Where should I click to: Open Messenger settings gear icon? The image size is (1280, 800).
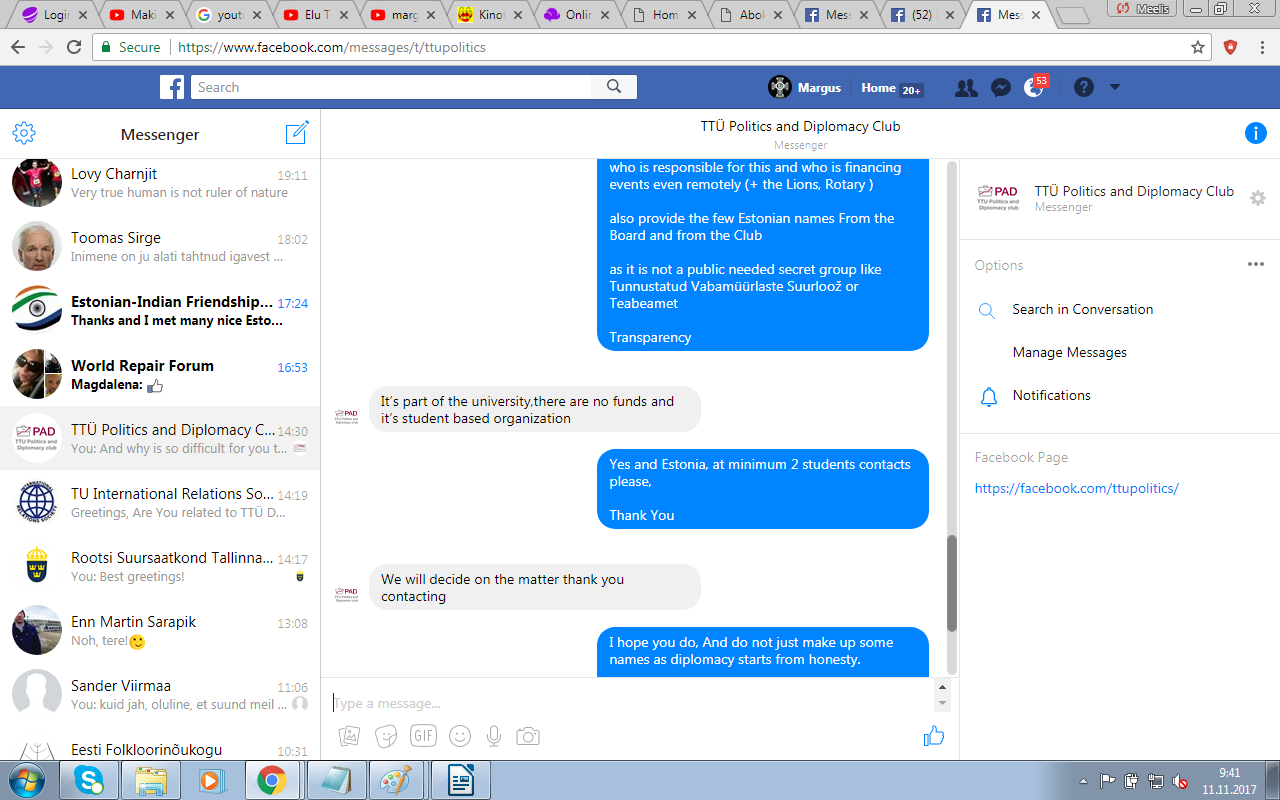tap(24, 133)
